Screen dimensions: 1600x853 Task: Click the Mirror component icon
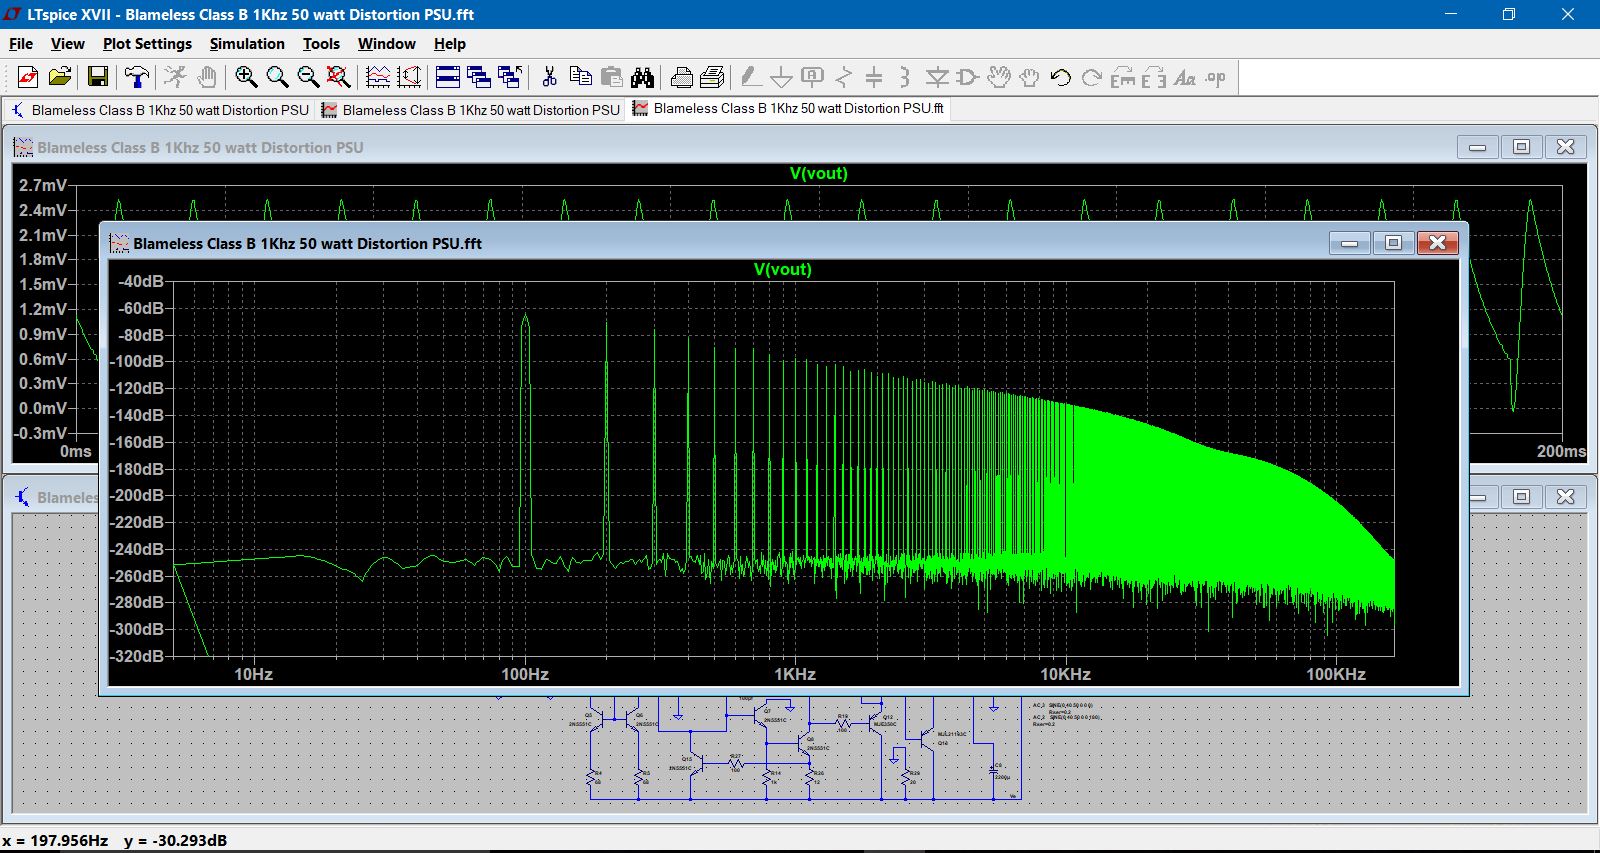[x=1154, y=77]
